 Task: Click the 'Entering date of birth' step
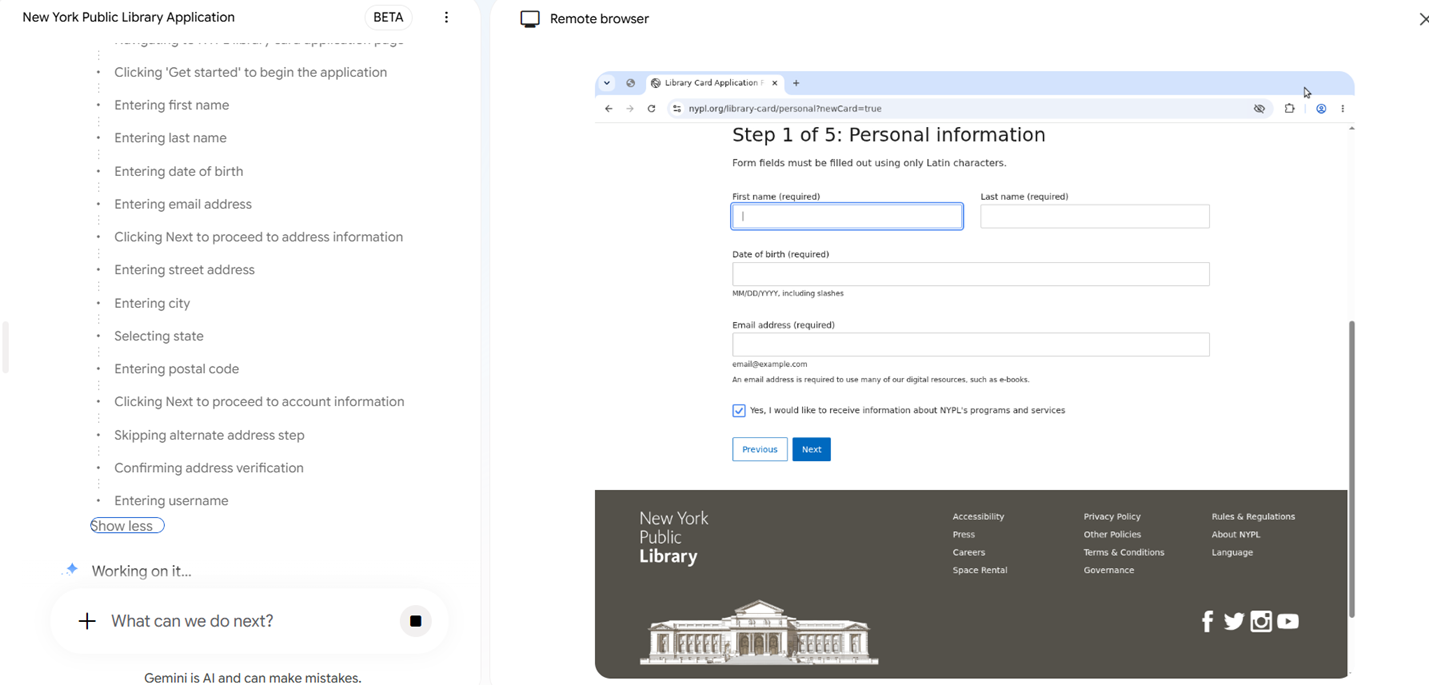178,171
